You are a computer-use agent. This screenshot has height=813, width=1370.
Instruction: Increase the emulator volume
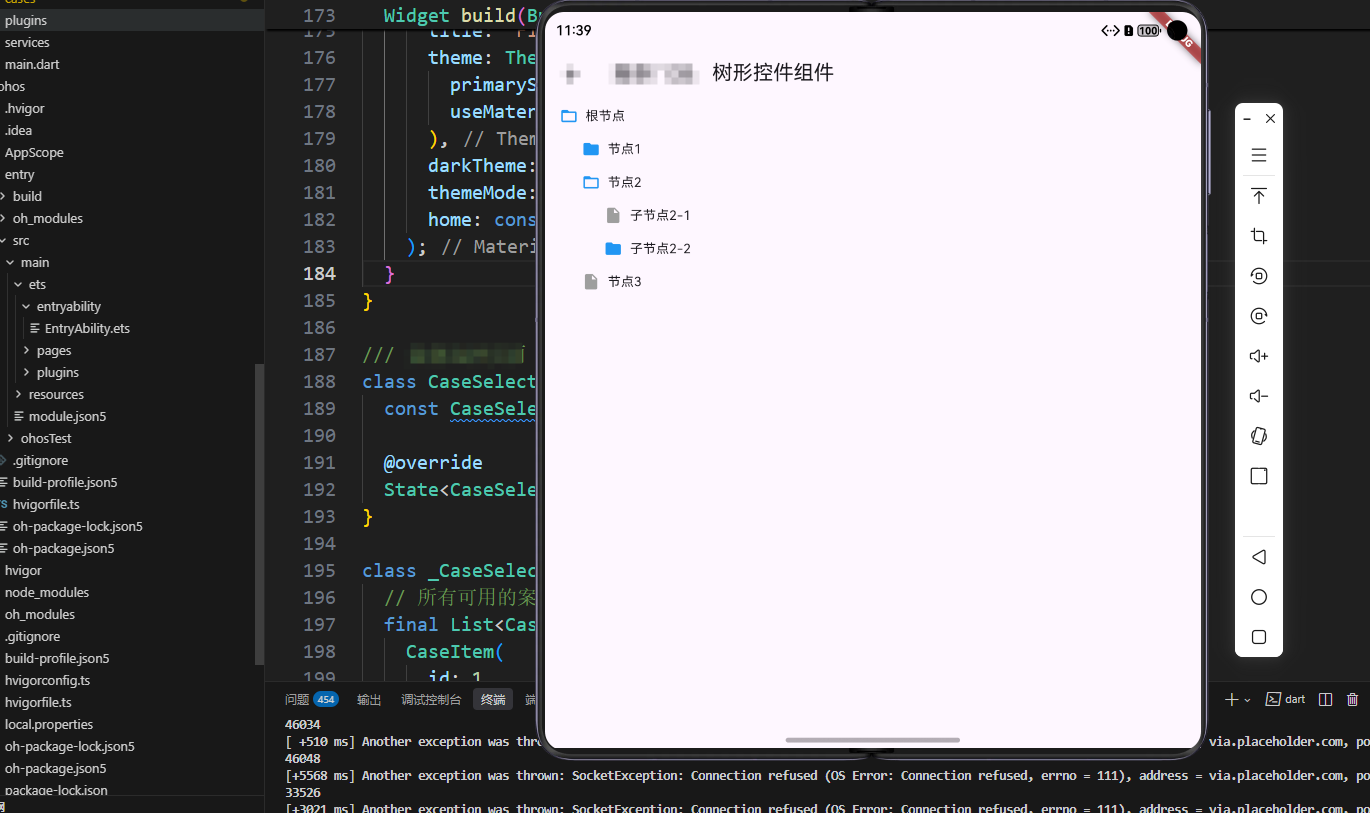point(1258,355)
